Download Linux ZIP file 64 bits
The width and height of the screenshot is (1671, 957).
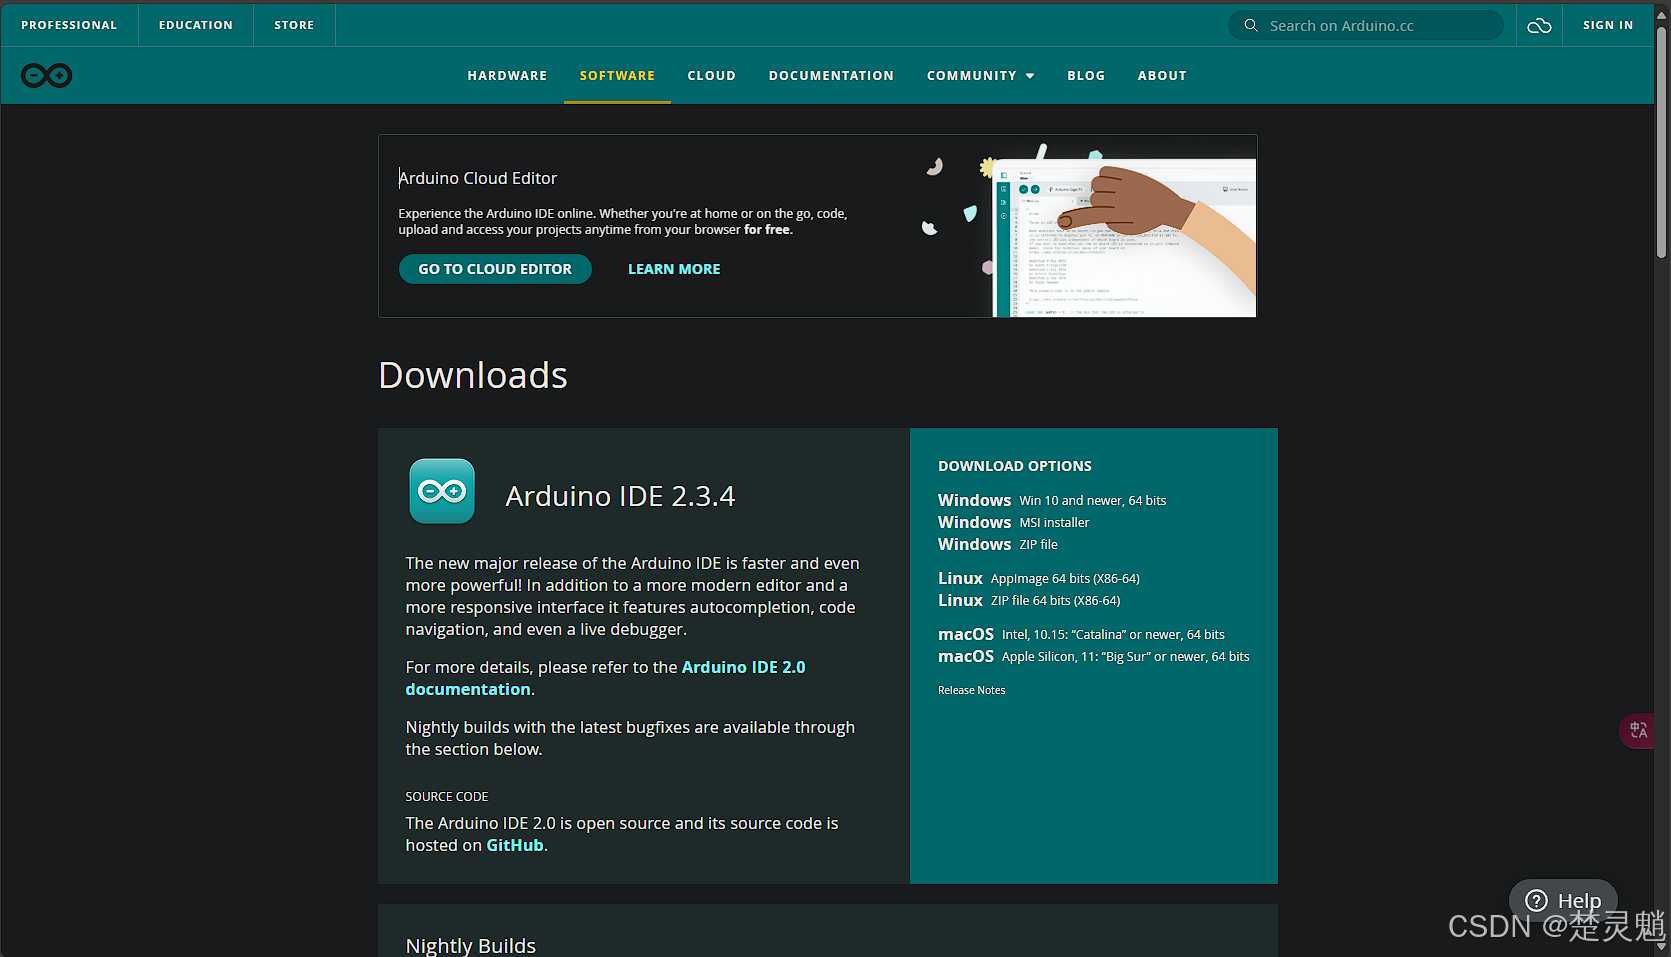pos(1029,600)
